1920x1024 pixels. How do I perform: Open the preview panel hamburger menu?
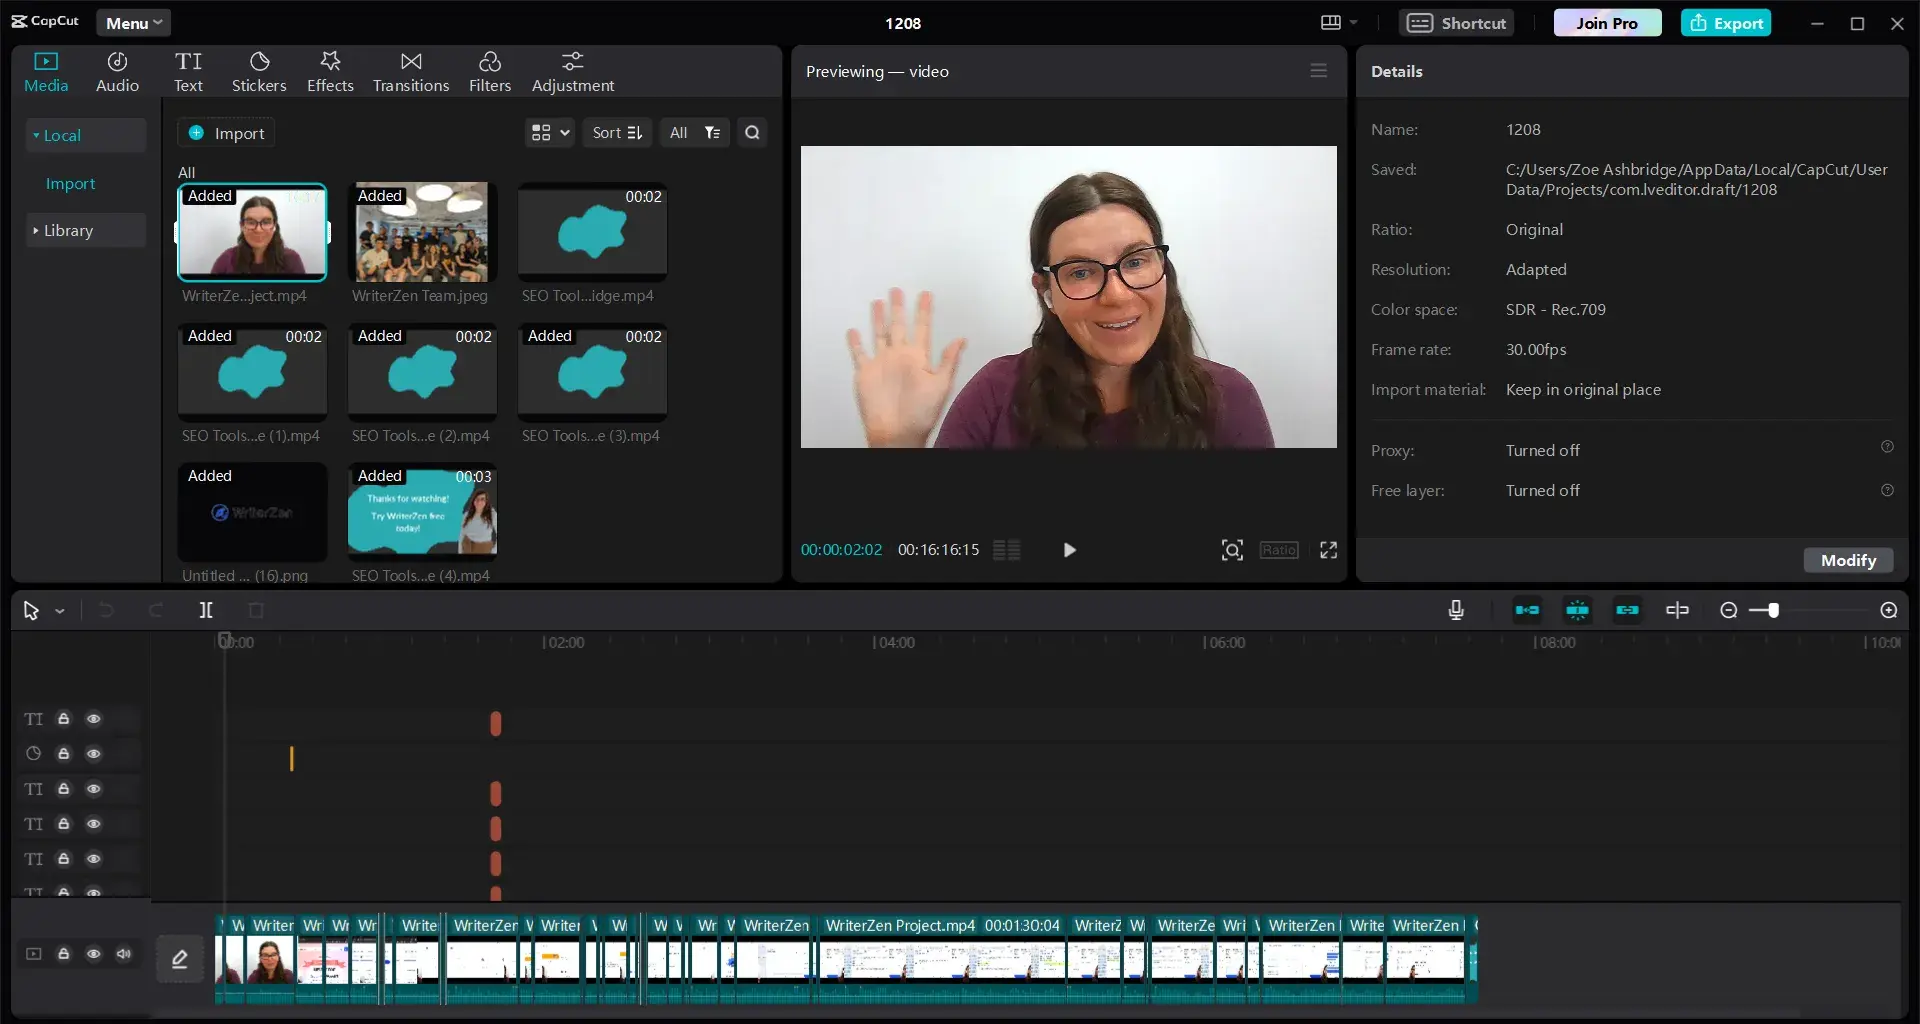point(1318,71)
